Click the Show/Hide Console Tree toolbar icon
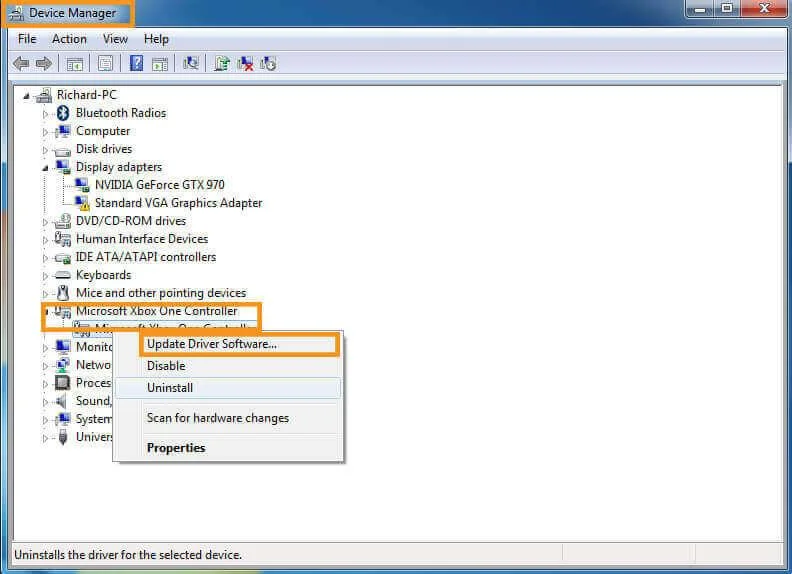Viewport: 792px width, 574px height. pos(75,64)
